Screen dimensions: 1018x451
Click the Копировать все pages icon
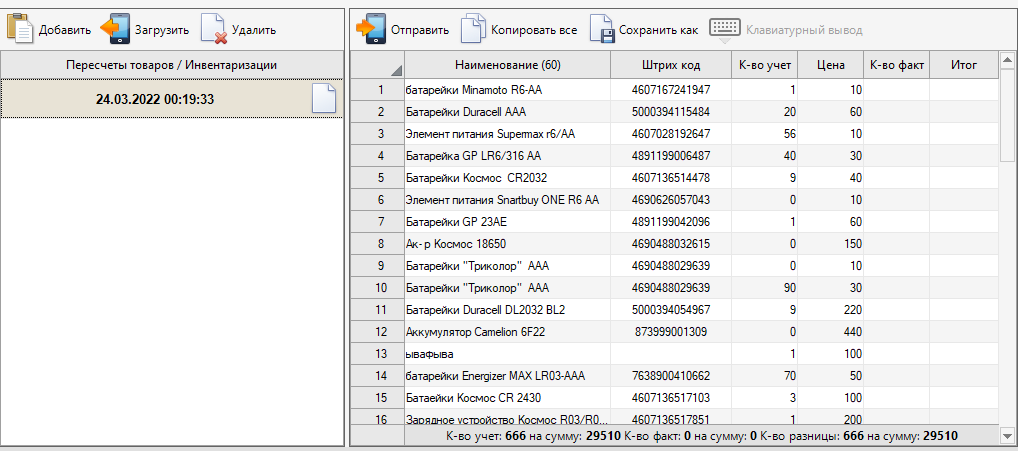click(x=473, y=29)
